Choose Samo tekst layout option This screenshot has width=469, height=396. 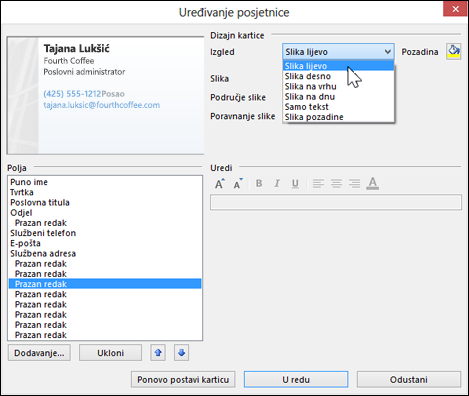click(x=338, y=107)
